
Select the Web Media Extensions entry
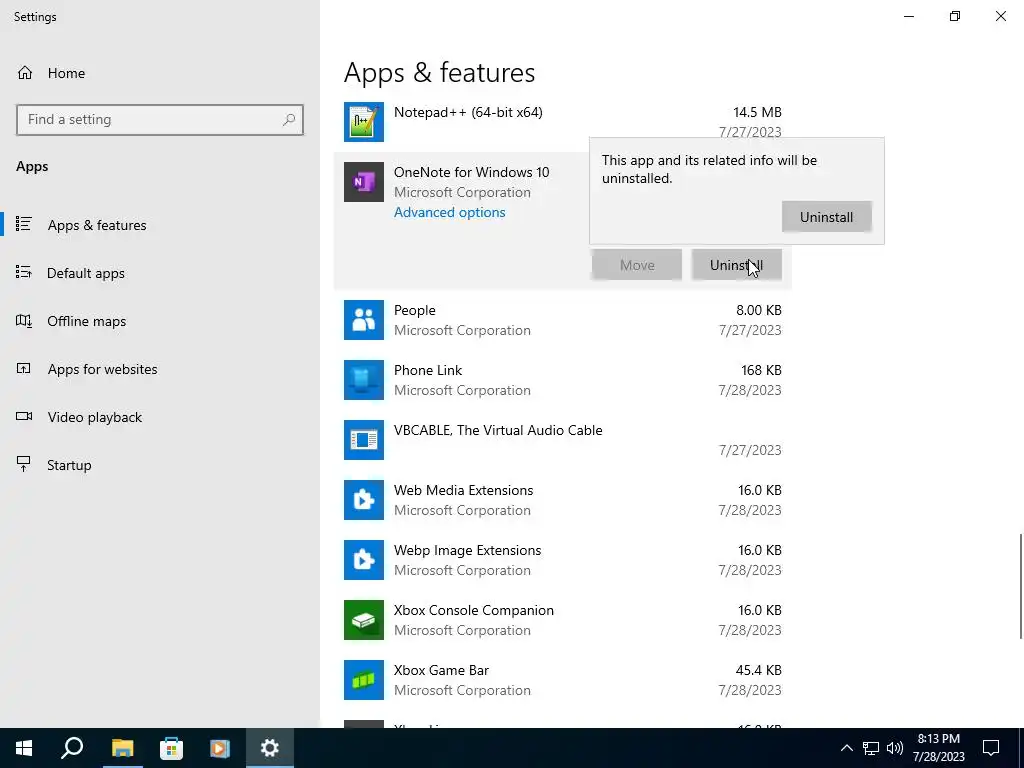[x=563, y=500]
